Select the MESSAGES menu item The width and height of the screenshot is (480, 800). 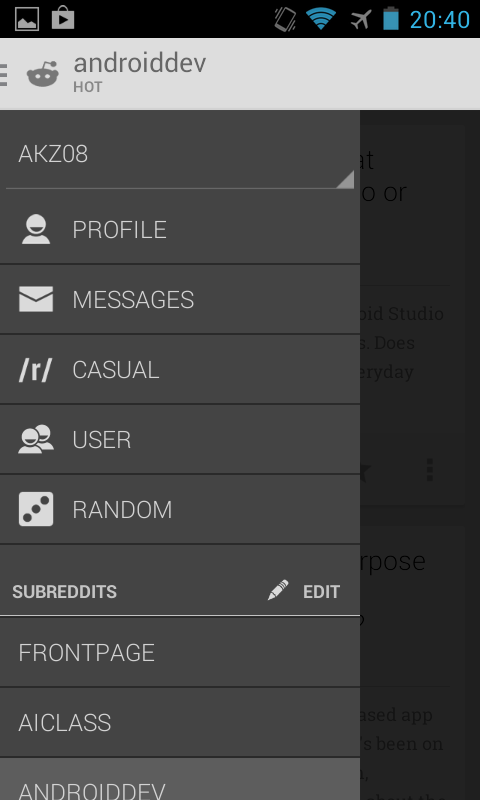180,299
